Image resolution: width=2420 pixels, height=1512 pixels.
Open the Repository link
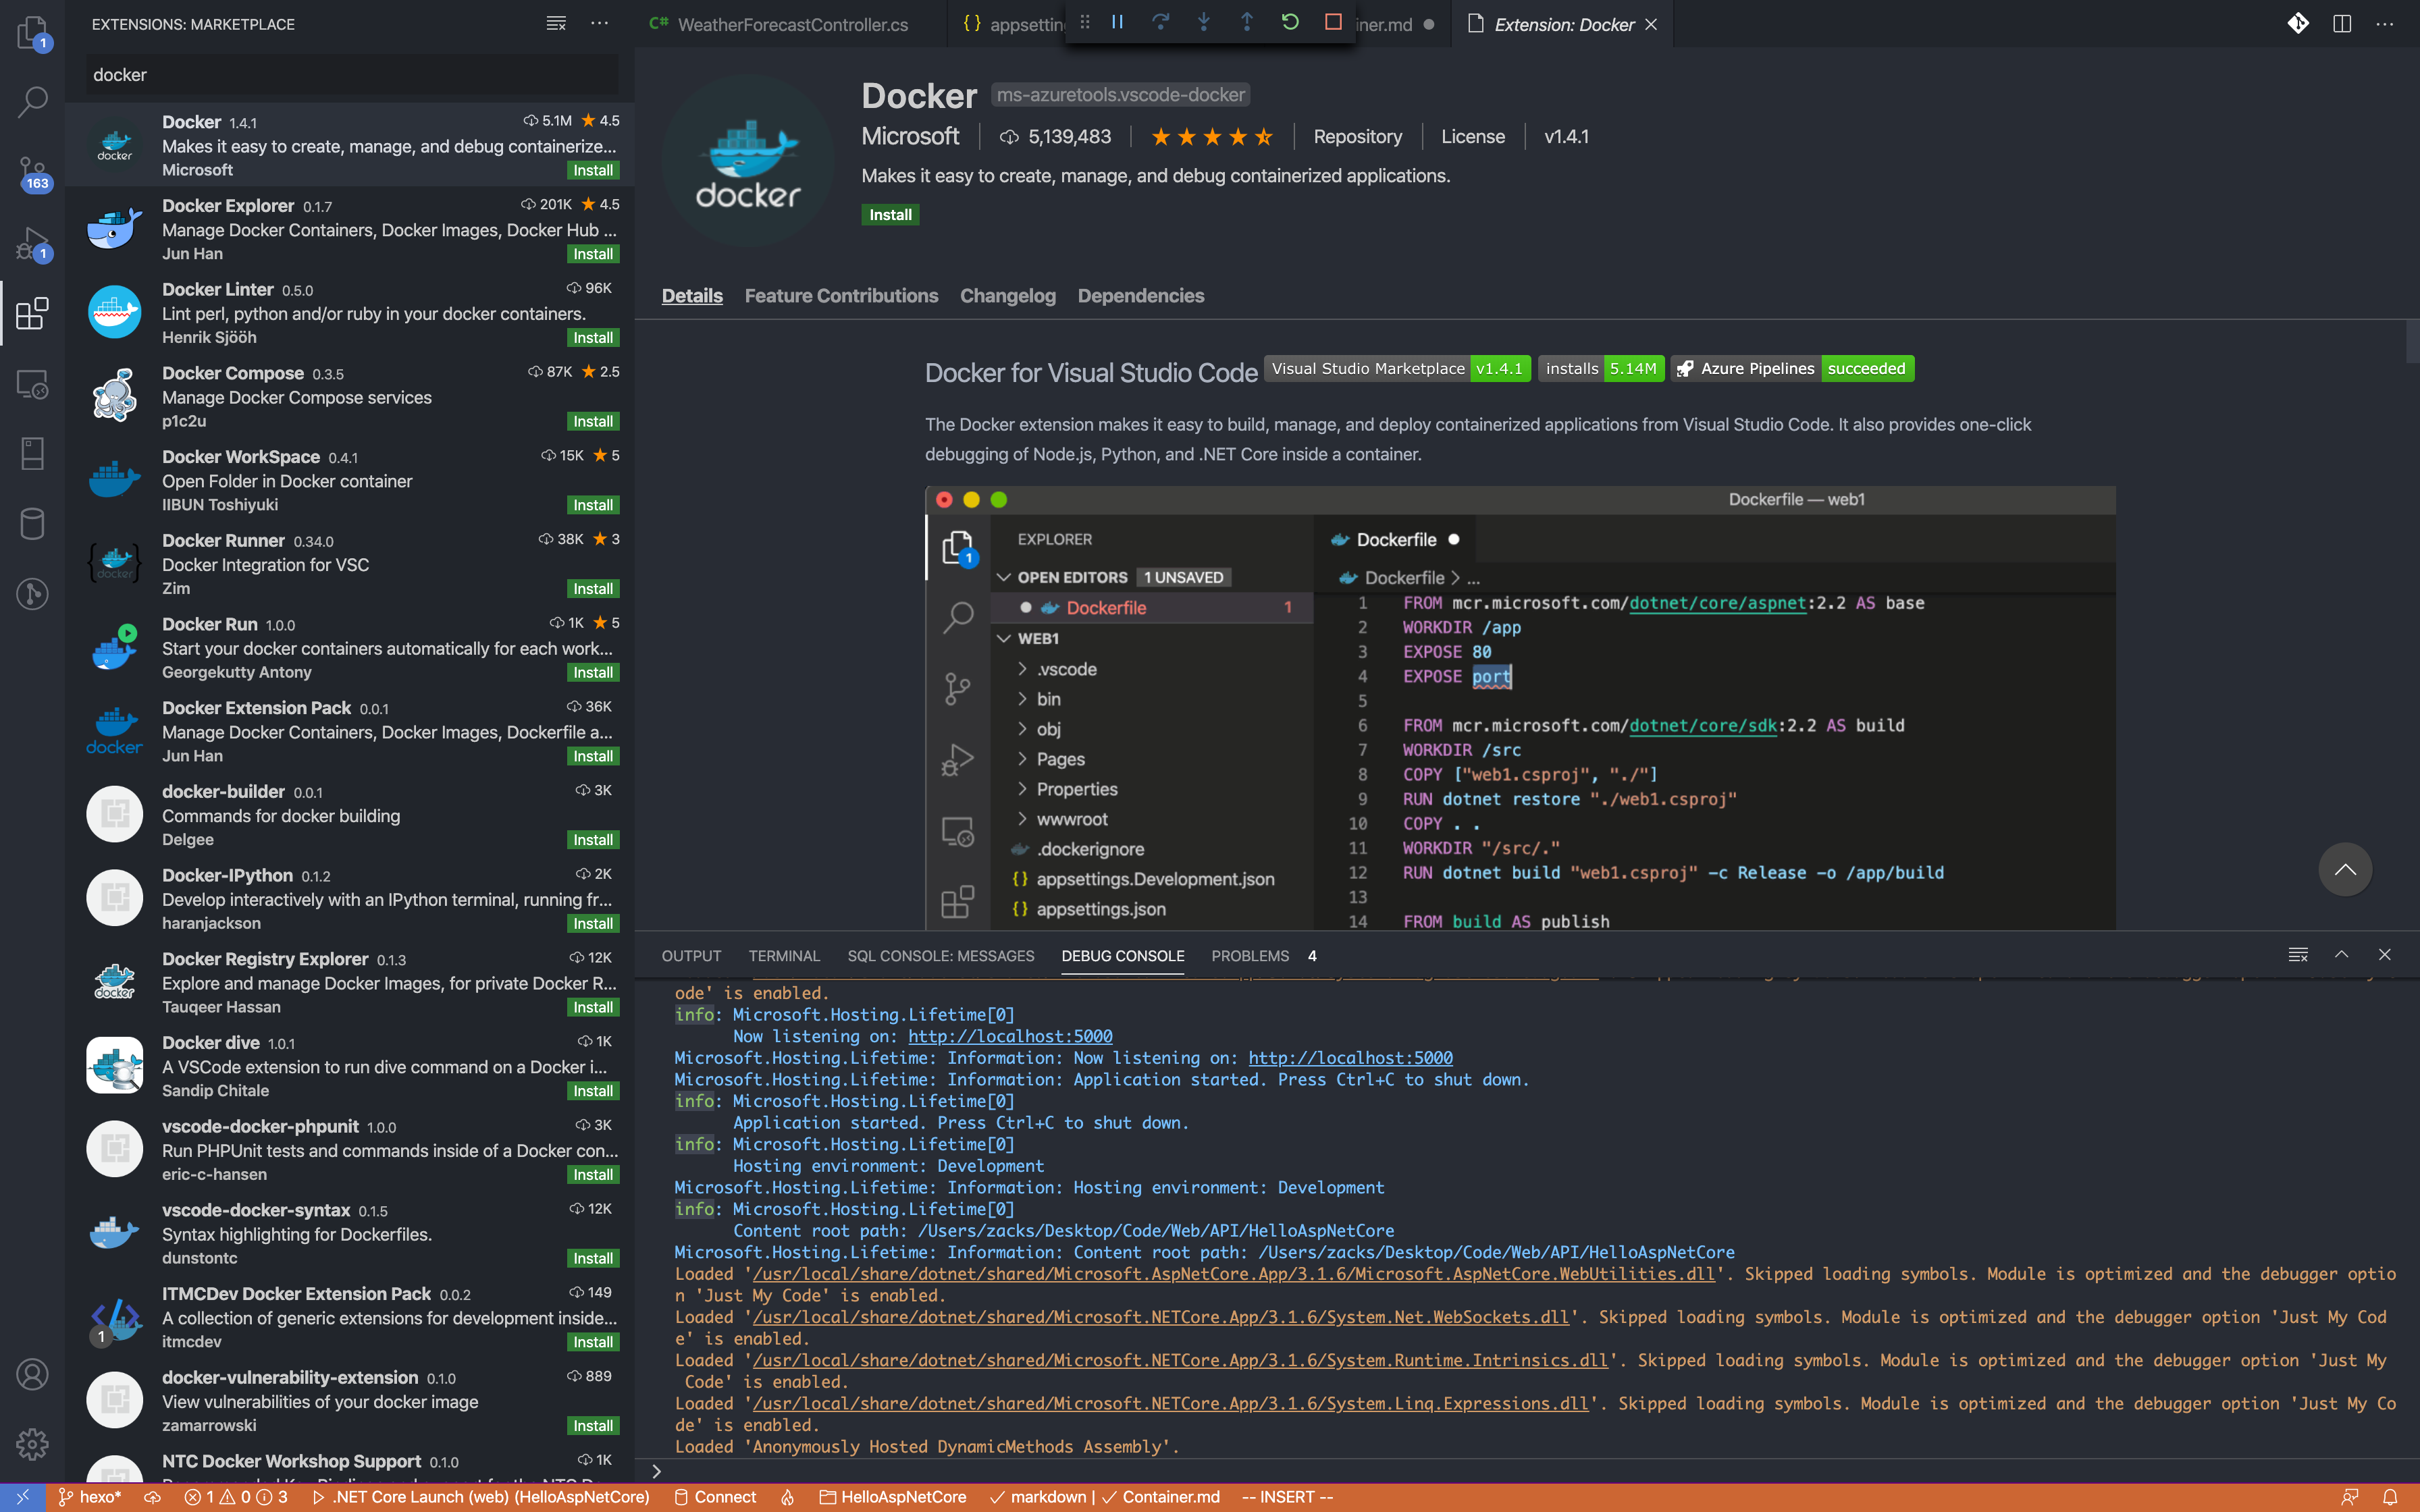click(x=1357, y=137)
